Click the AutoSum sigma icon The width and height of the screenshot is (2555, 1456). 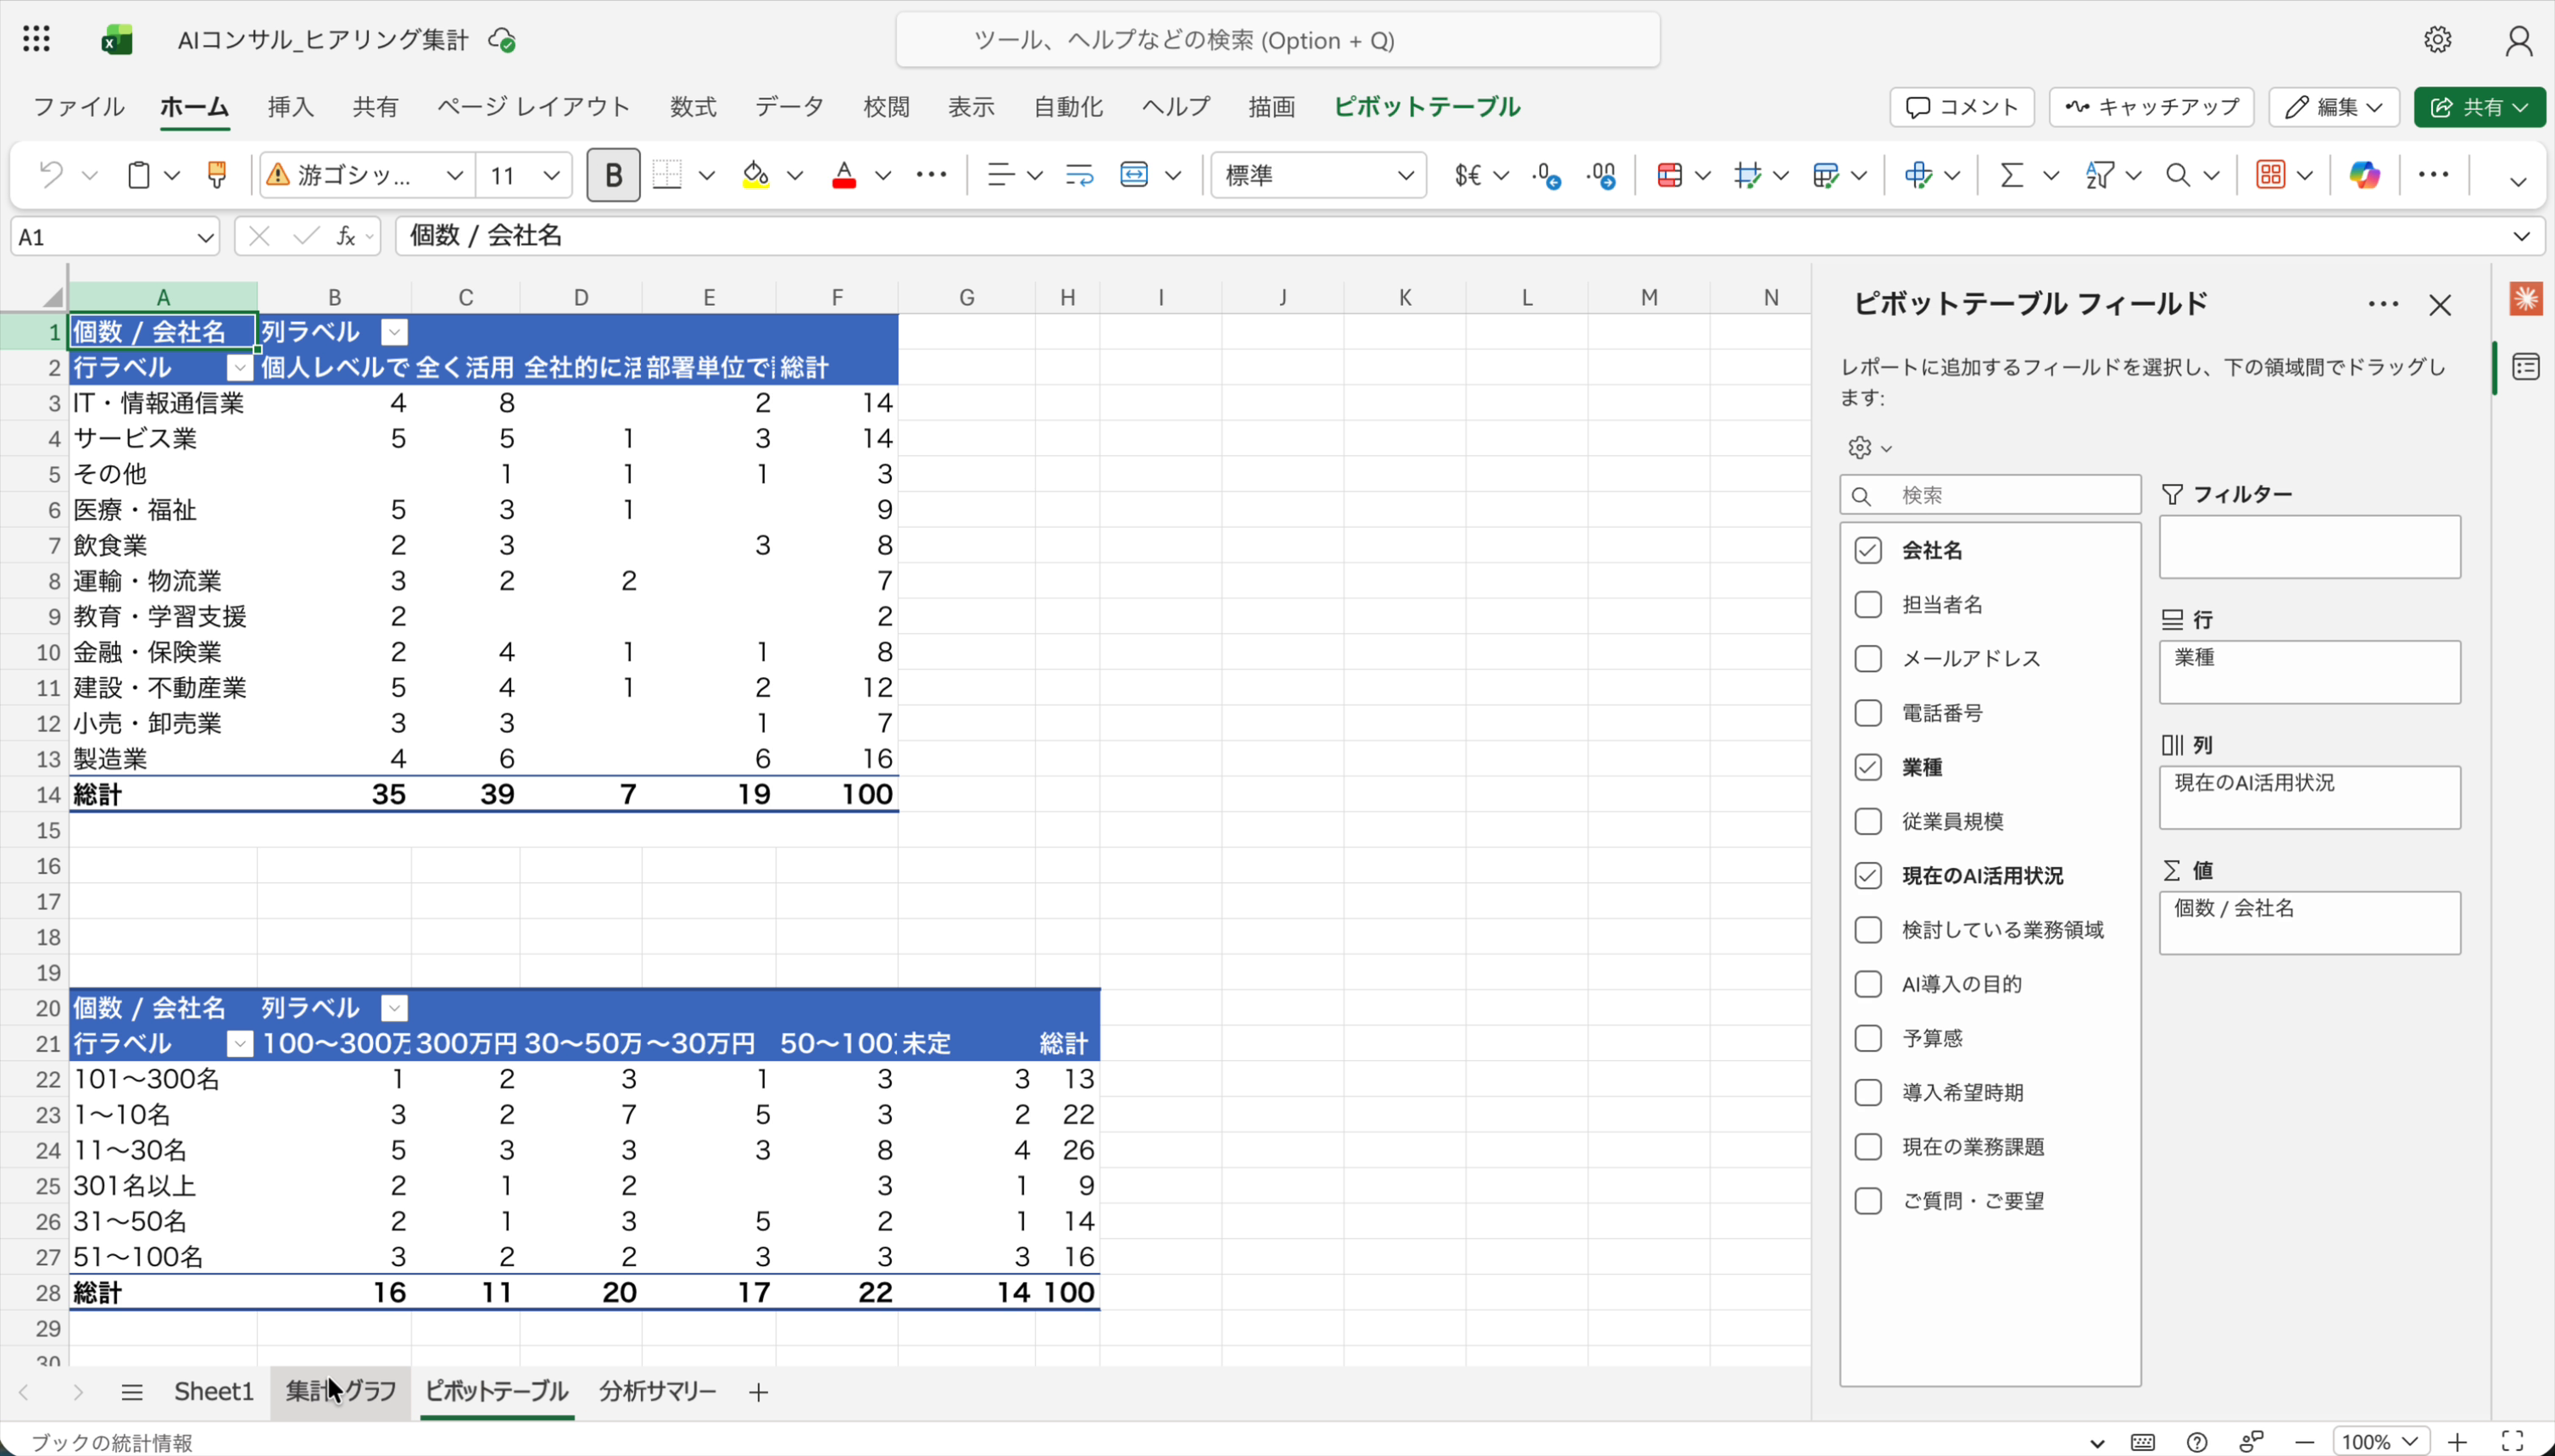point(2011,175)
